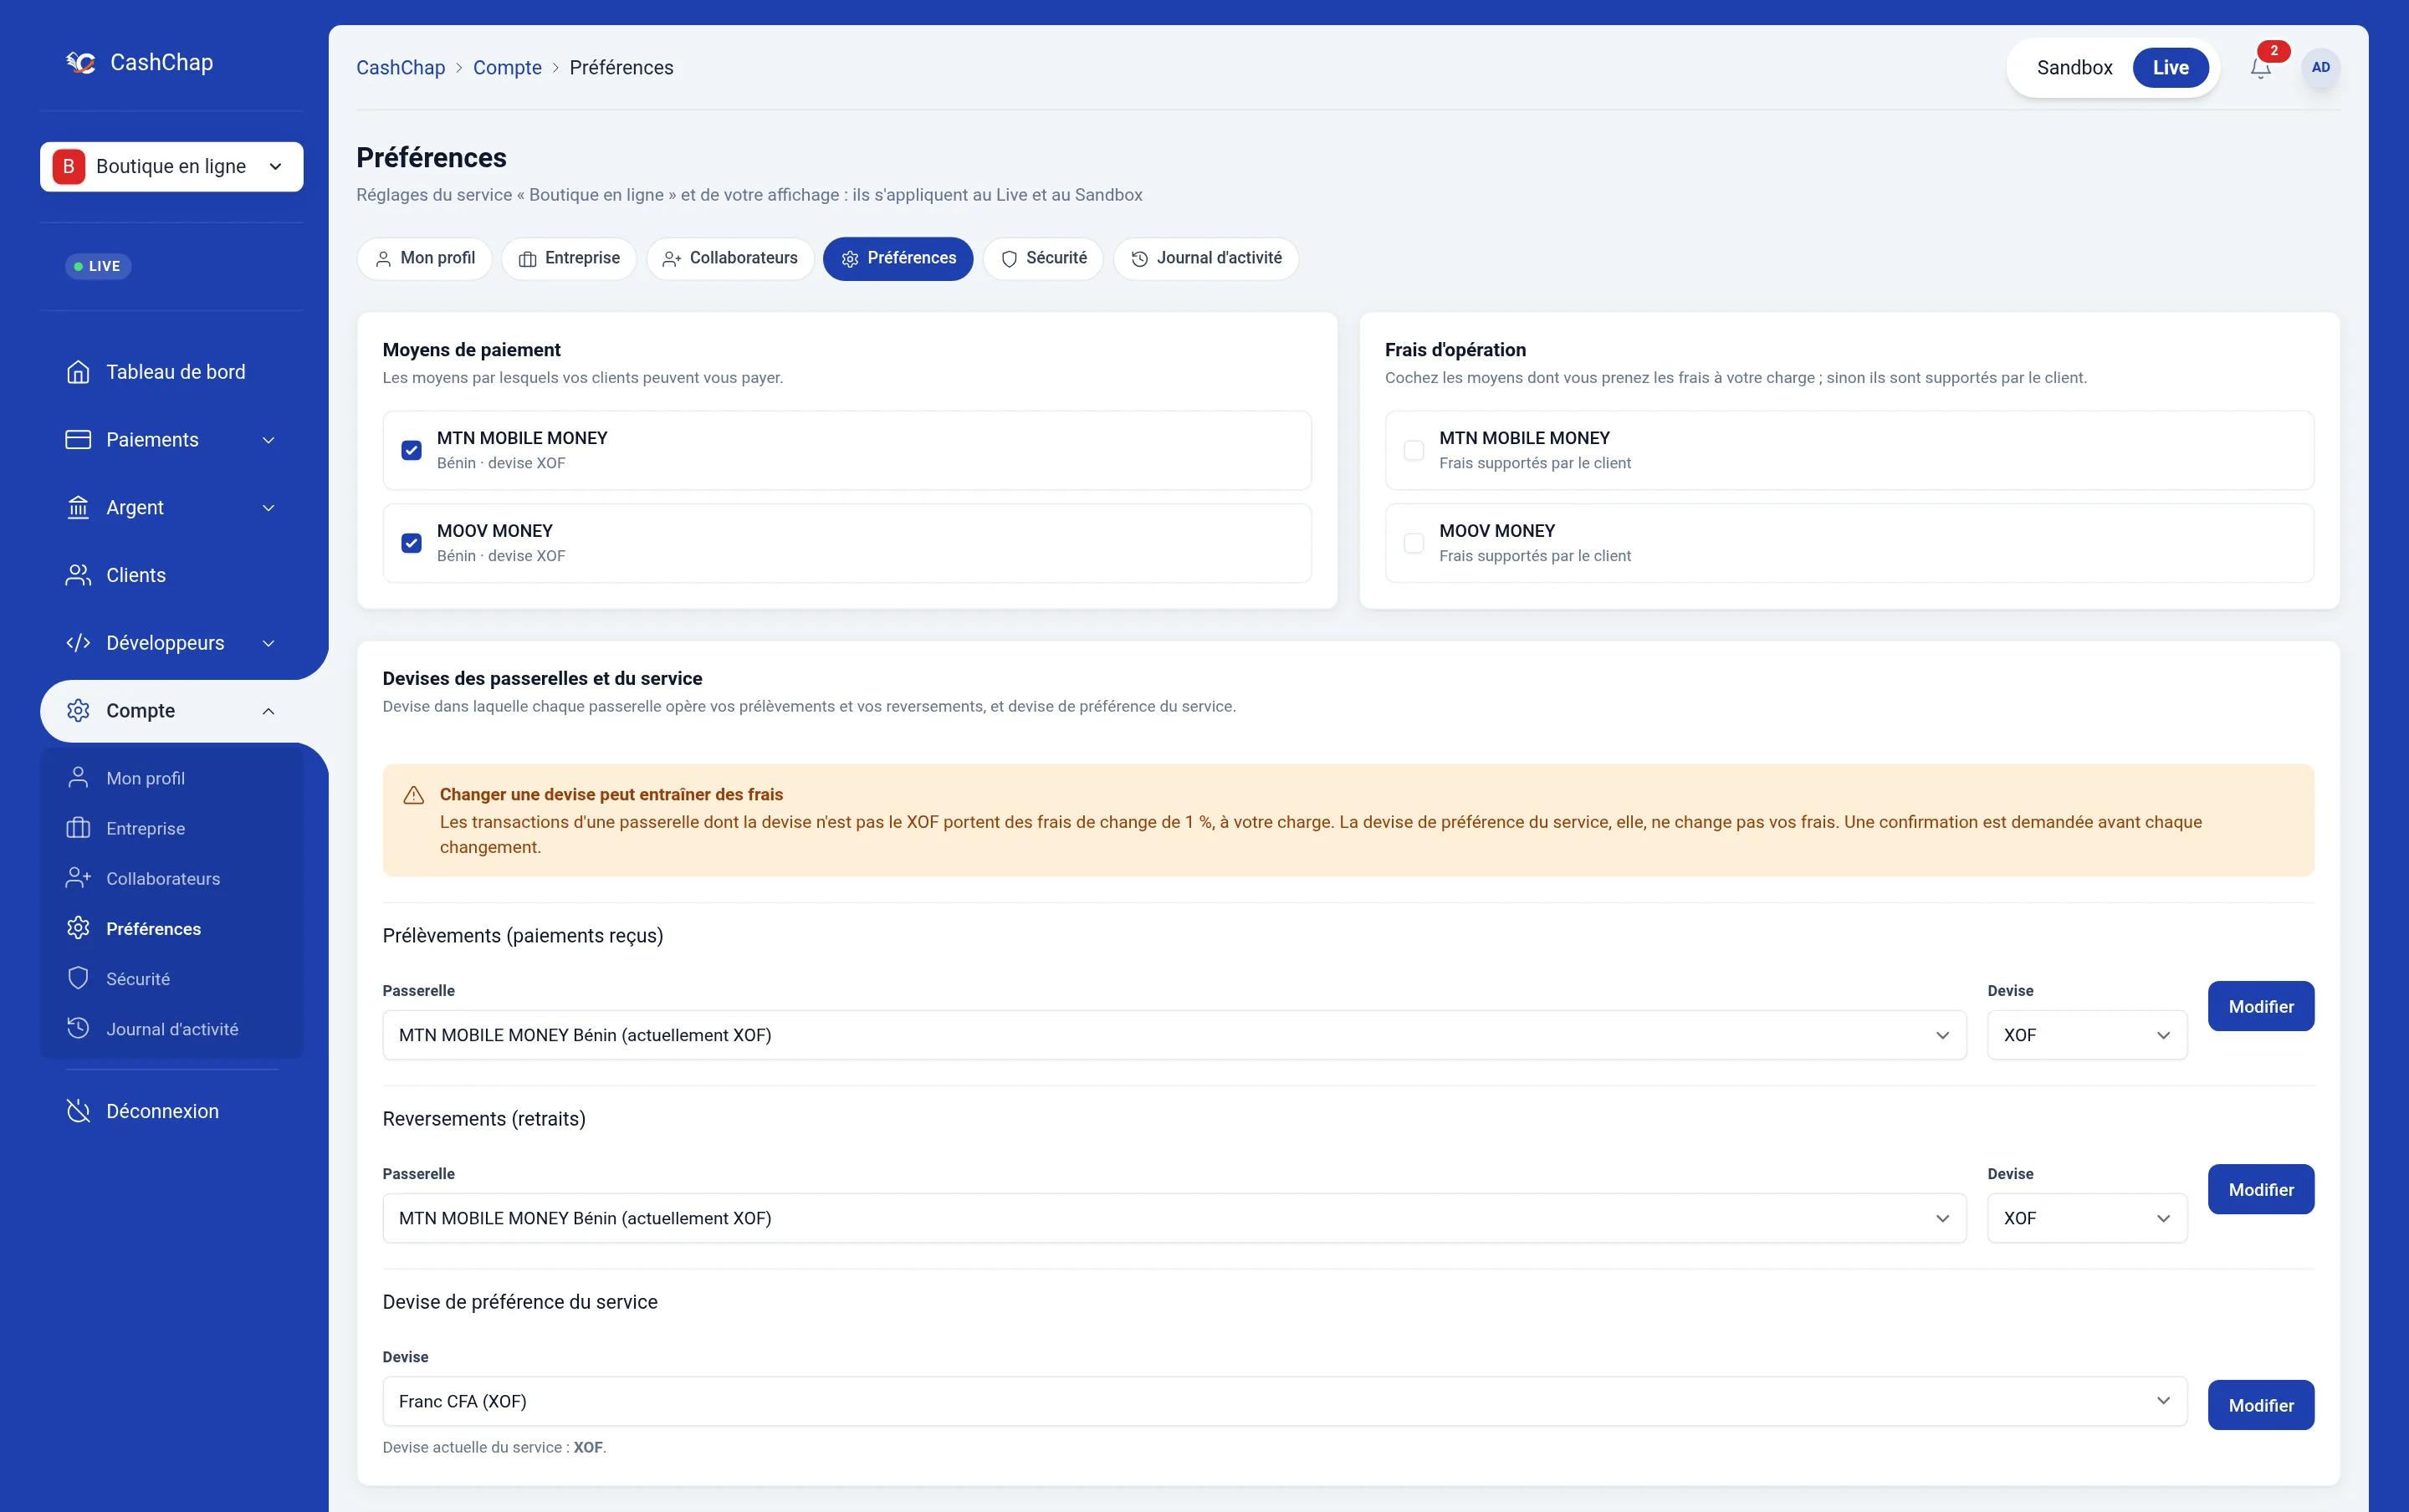The width and height of the screenshot is (2409, 1512).
Task: Click the sidebar Collaborateurs icon
Action: 78,878
